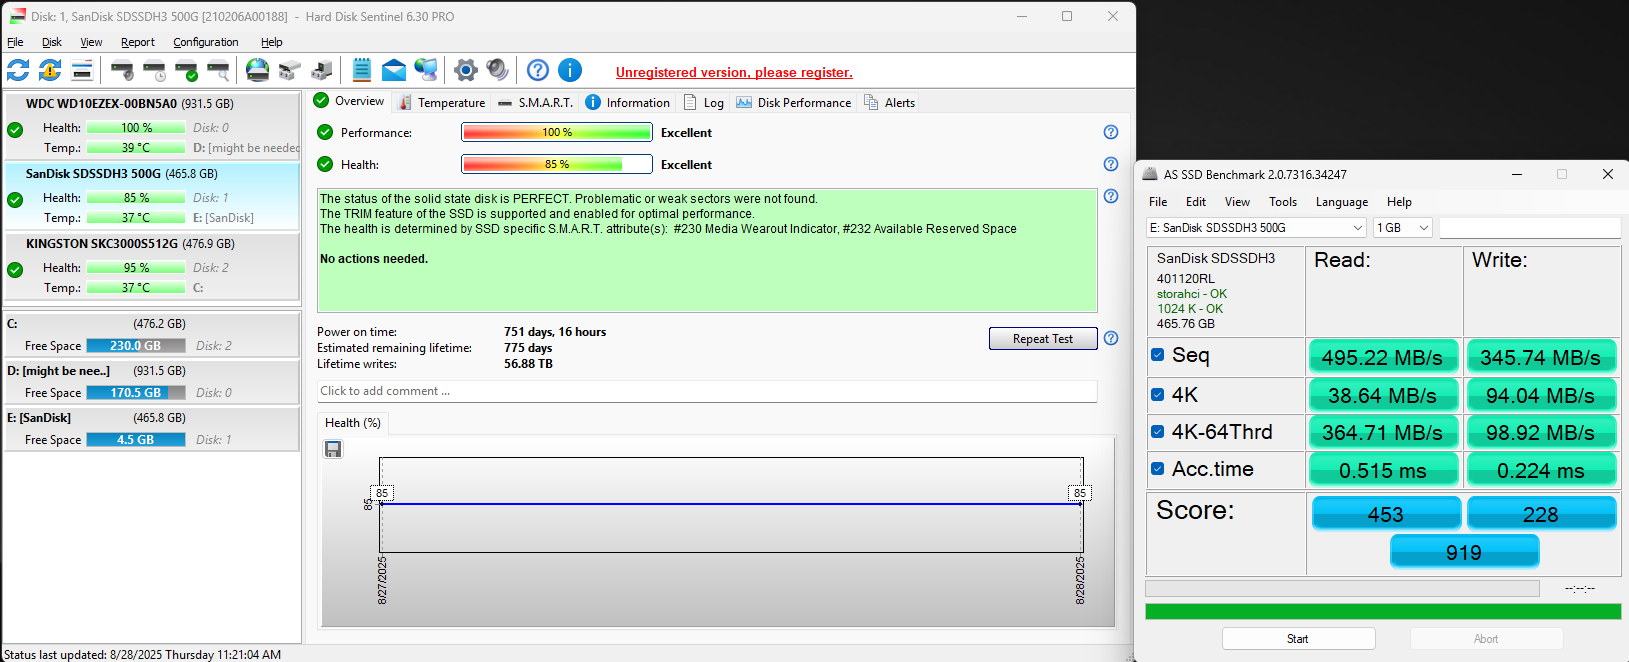Click the help icon beside Performance bar
This screenshot has height=662, width=1629.
point(1110,132)
